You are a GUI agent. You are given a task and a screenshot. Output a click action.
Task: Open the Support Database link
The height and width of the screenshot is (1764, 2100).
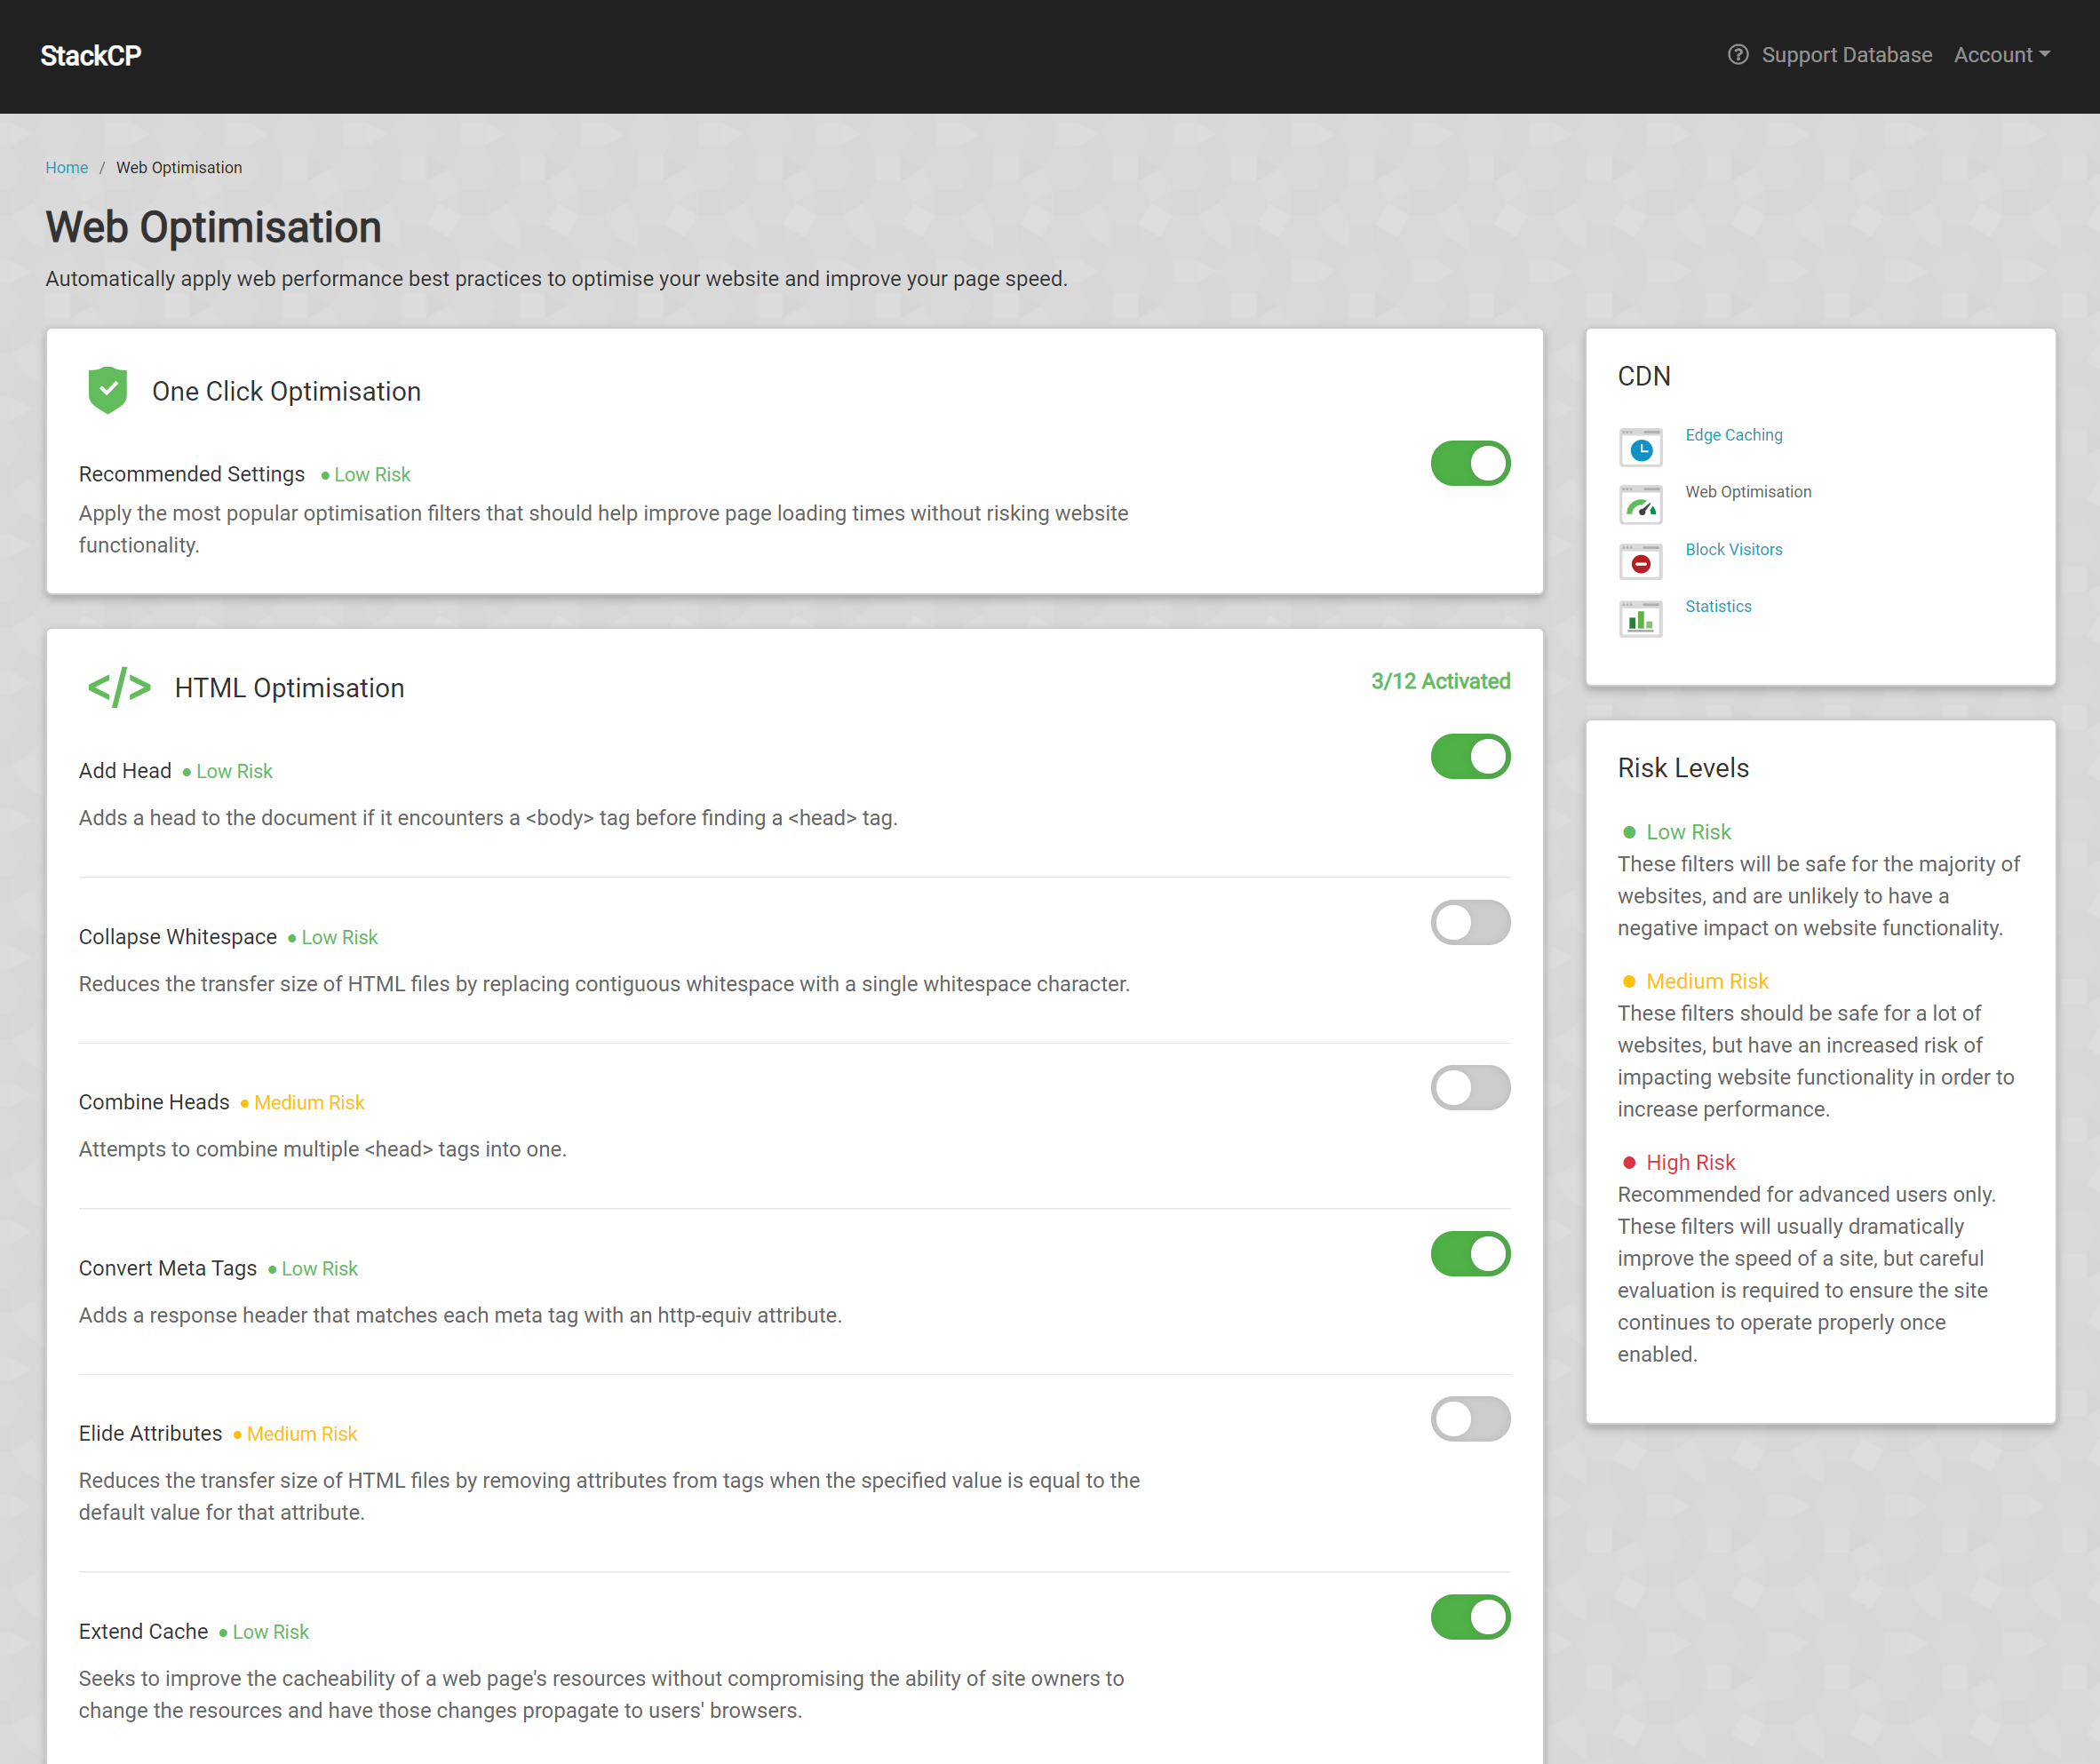coord(1846,55)
